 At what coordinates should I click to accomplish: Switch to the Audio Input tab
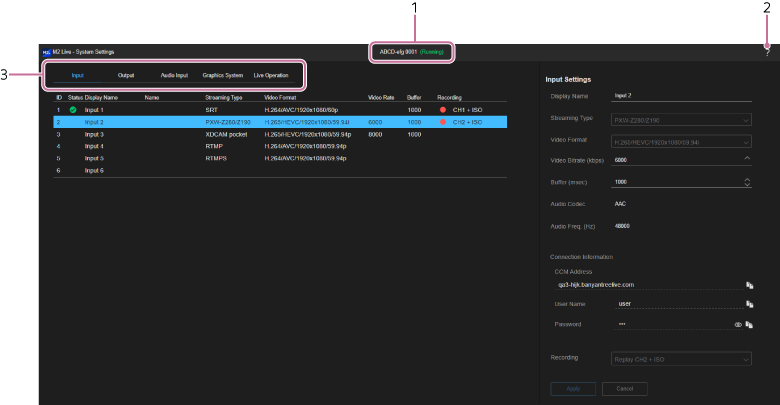point(174,76)
